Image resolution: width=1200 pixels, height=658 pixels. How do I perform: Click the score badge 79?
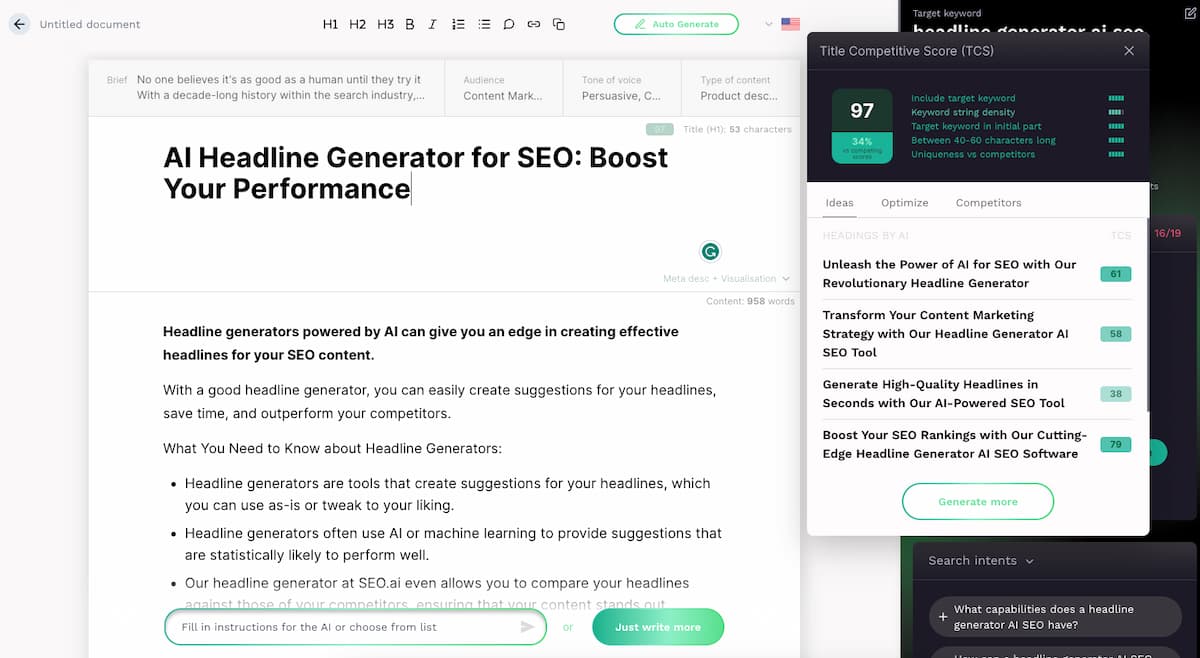tap(1115, 444)
